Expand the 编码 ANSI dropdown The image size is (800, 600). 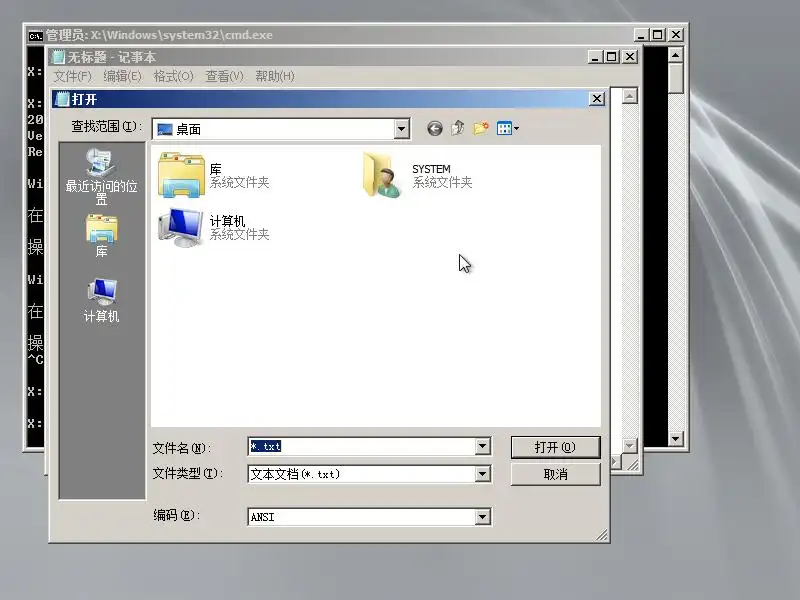click(x=482, y=517)
